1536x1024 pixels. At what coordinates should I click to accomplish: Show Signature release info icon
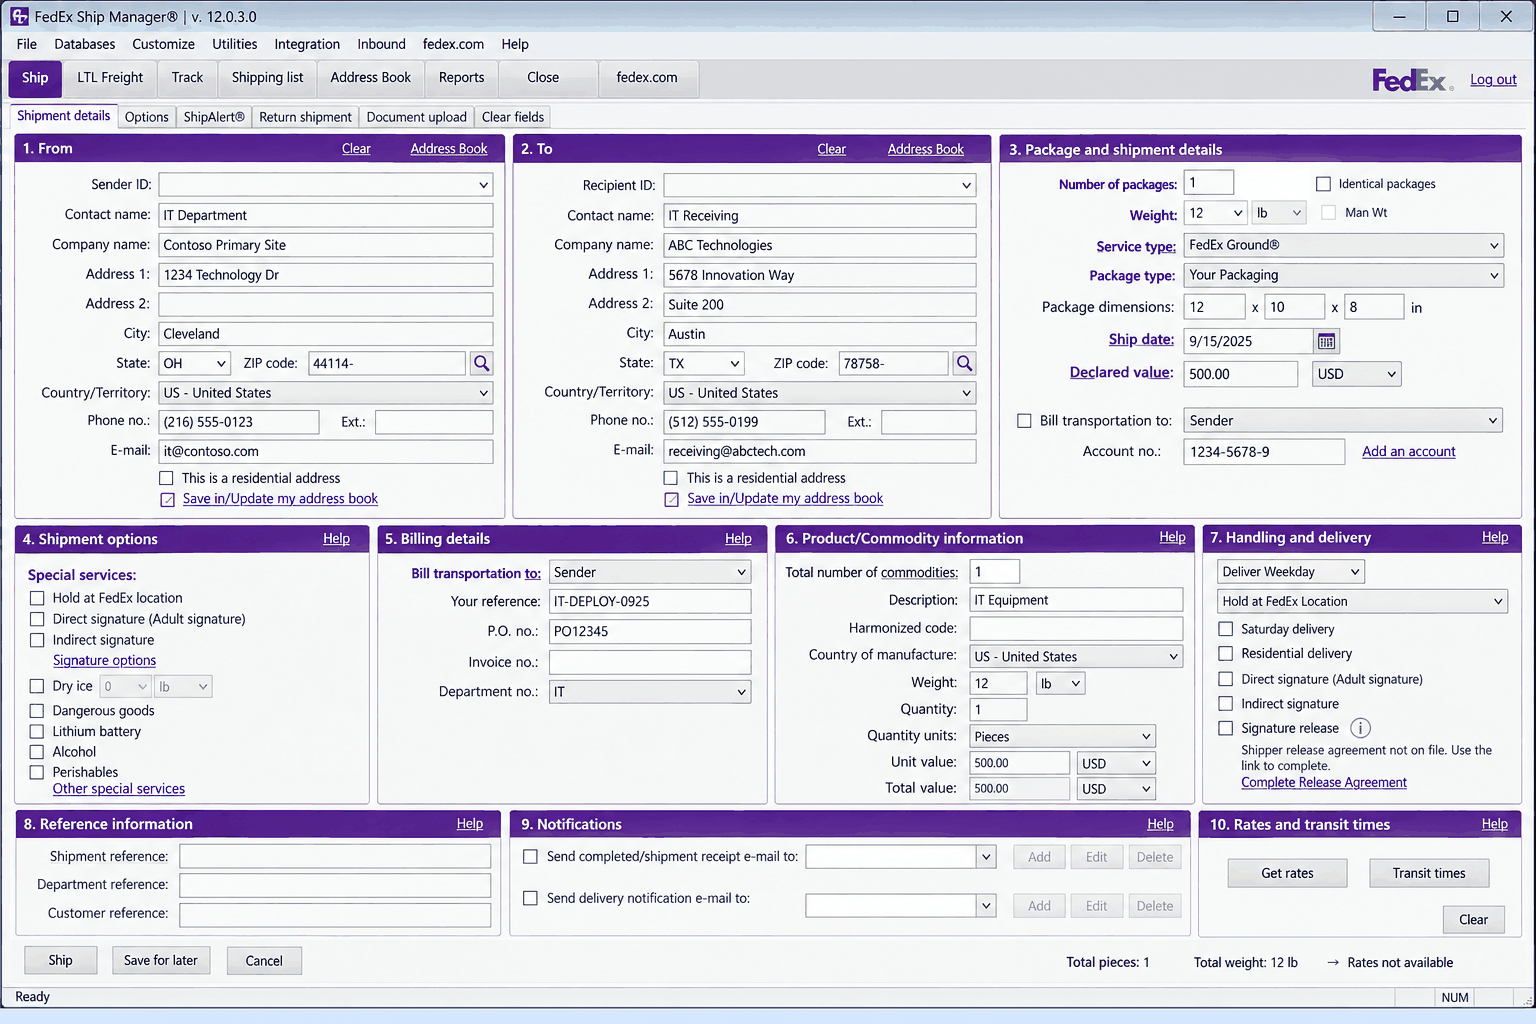click(1360, 728)
